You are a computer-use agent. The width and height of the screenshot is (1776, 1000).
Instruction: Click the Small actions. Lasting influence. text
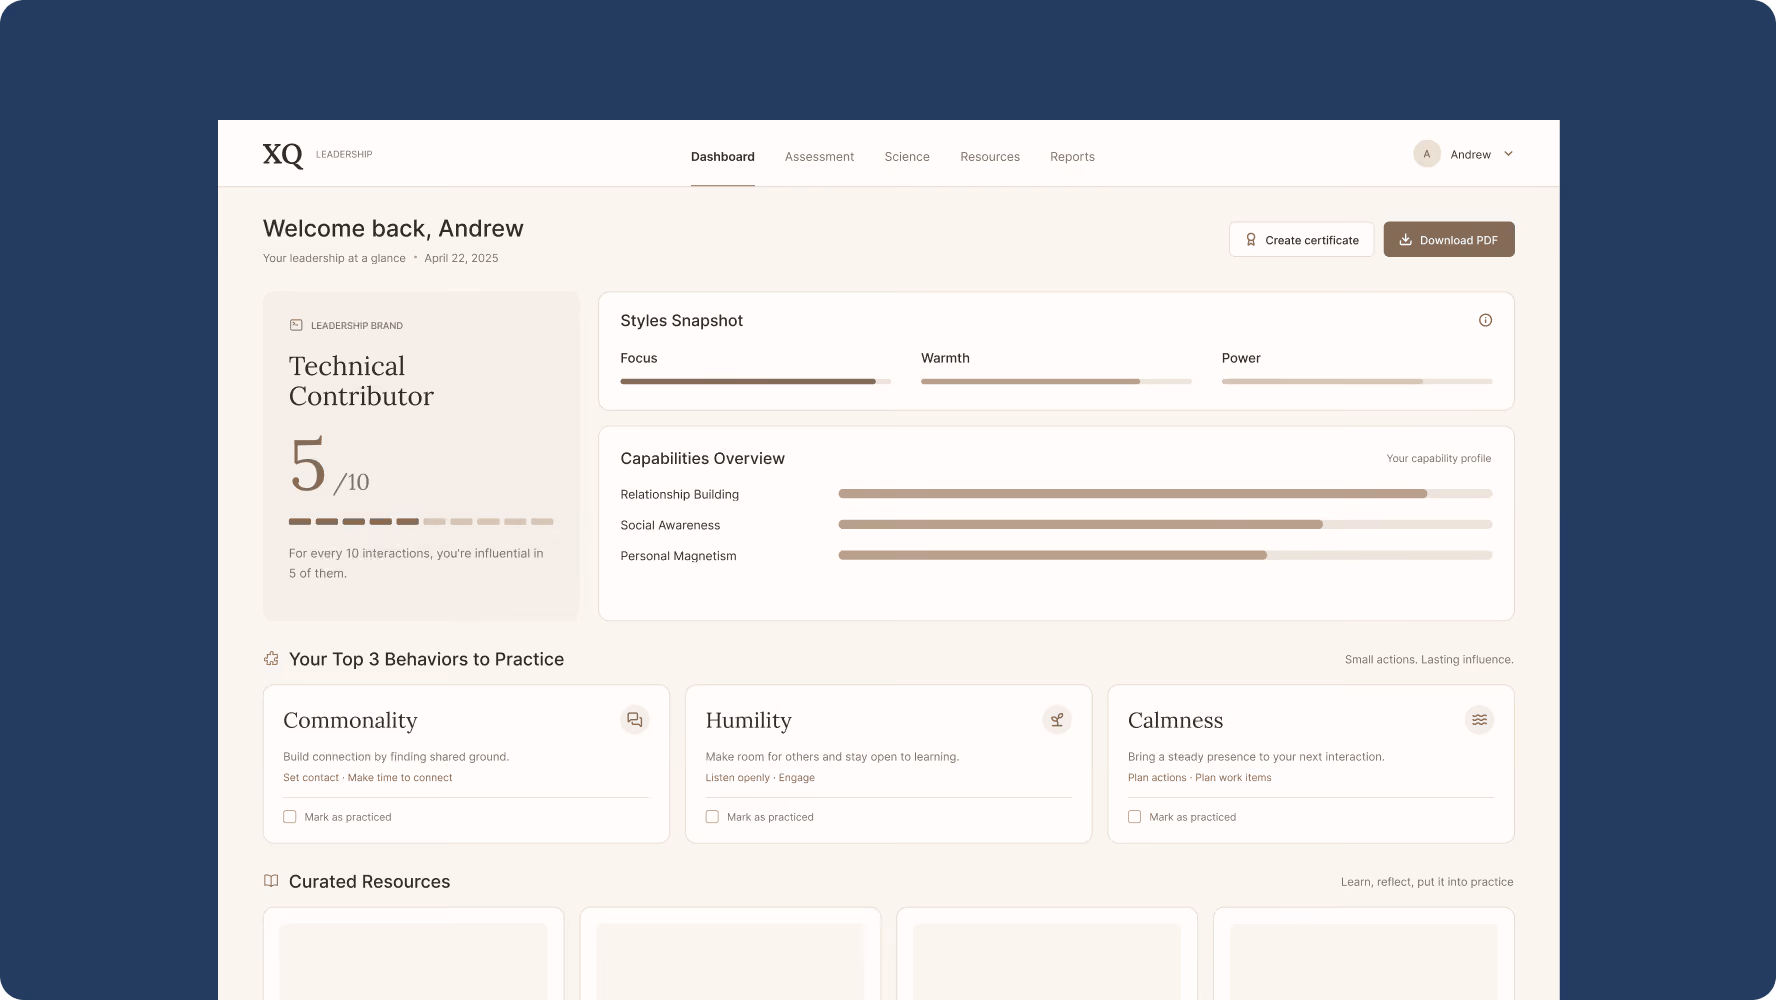[1429, 660]
